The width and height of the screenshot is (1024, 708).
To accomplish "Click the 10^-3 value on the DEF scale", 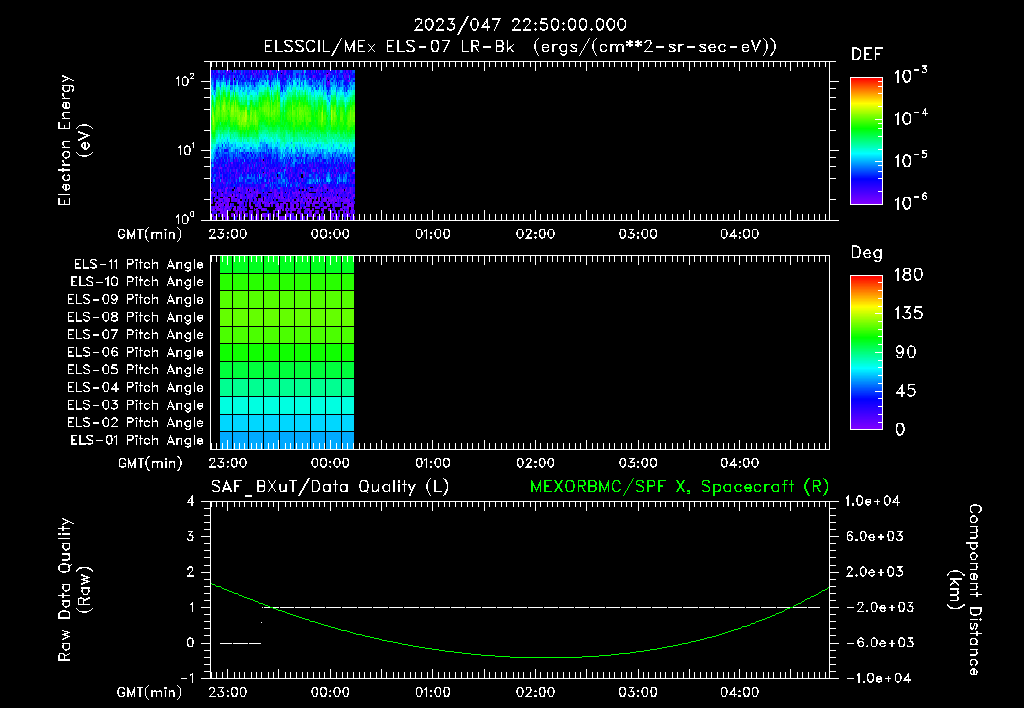I will point(910,76).
